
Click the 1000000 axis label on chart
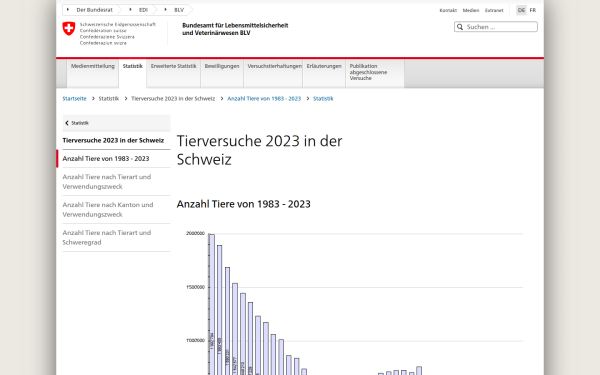pyautogui.click(x=195, y=341)
